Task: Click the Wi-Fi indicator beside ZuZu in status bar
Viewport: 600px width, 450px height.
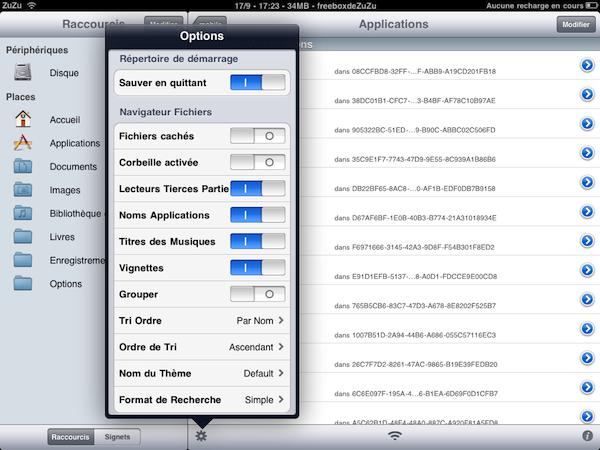Action: pyautogui.click(x=32, y=5)
